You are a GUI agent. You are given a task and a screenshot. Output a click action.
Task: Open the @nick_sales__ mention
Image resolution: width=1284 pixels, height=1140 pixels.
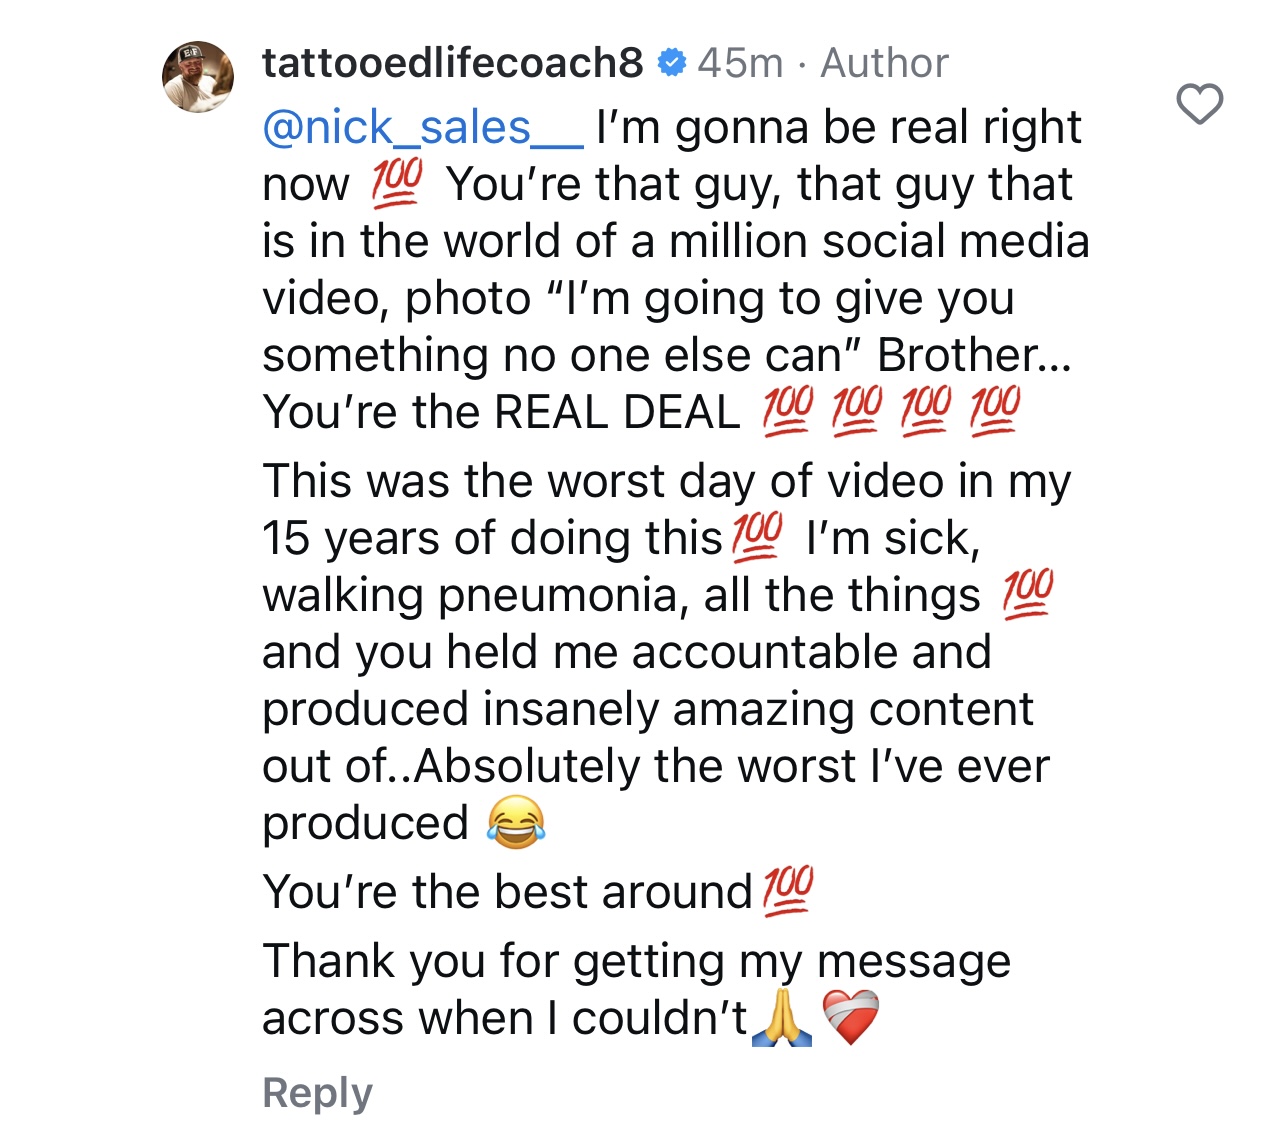coord(422,128)
